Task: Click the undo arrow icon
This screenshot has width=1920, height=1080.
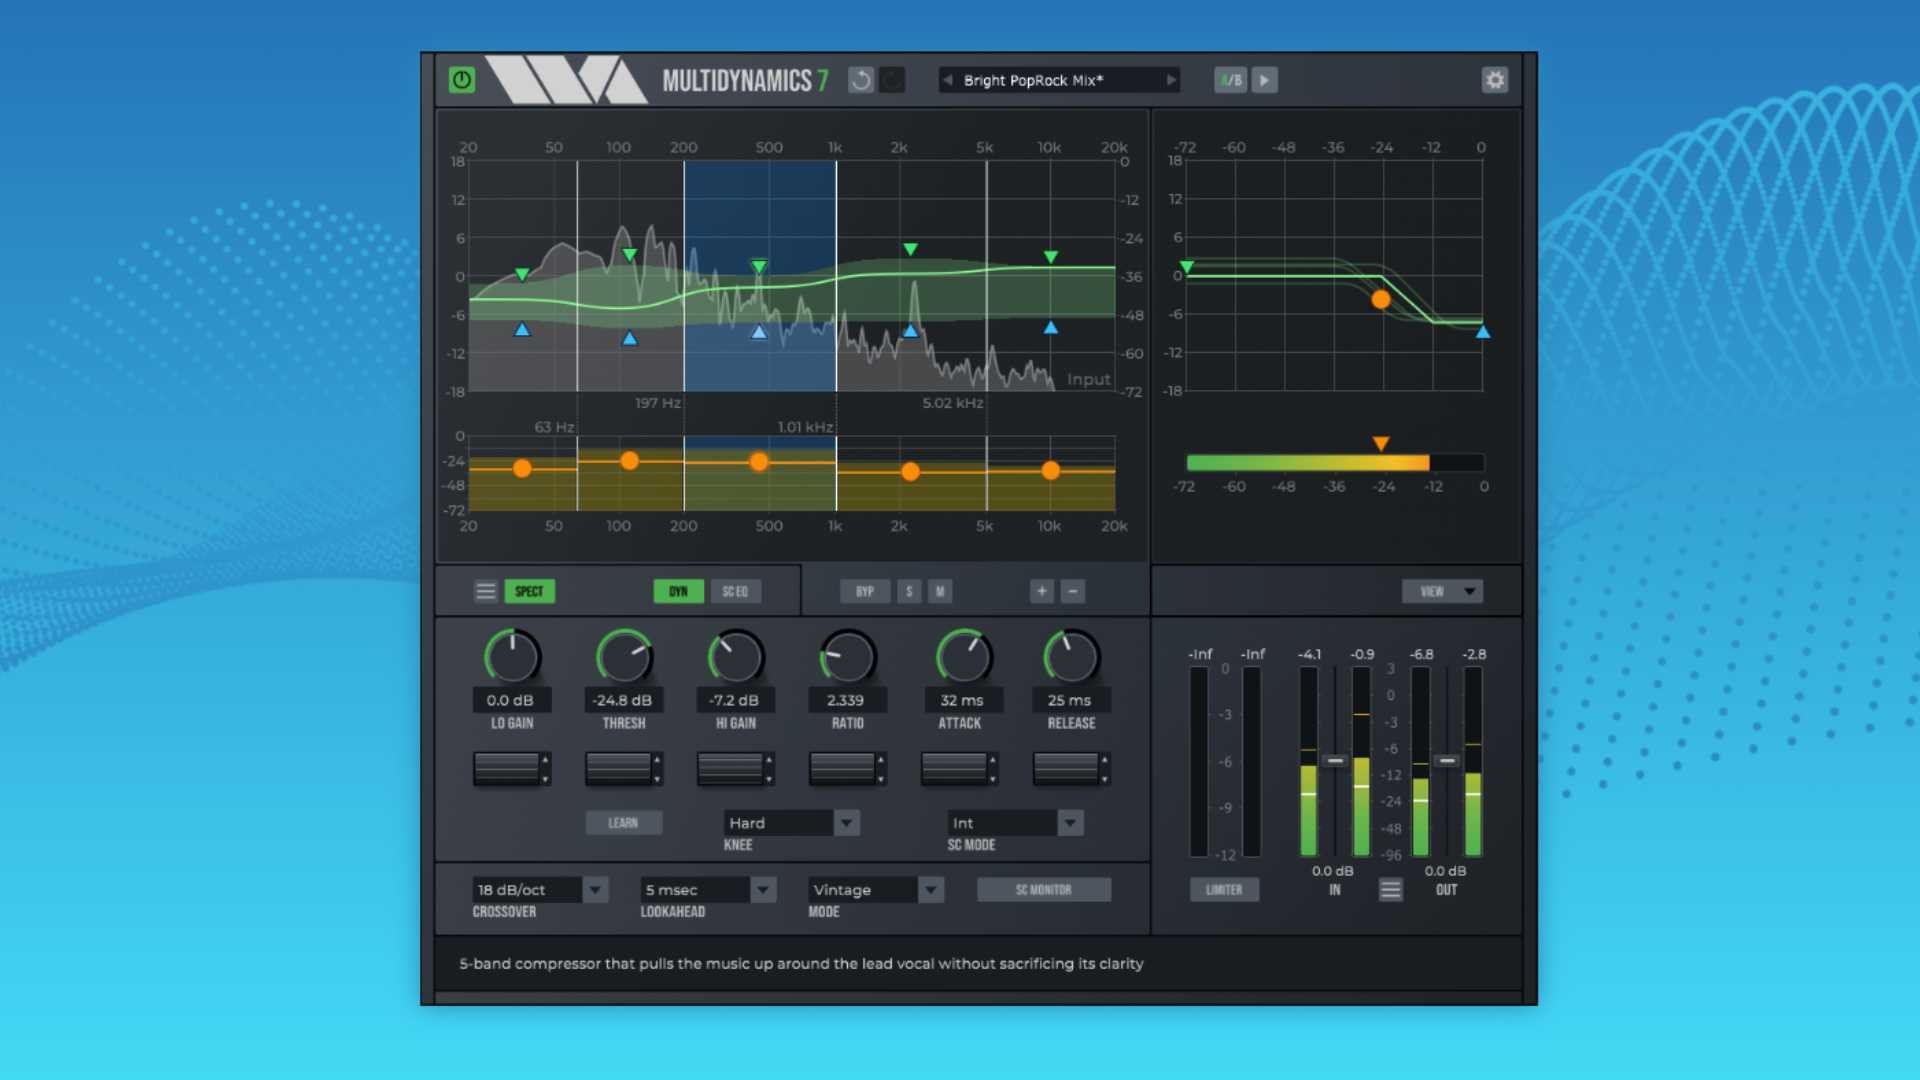Action: coord(860,80)
